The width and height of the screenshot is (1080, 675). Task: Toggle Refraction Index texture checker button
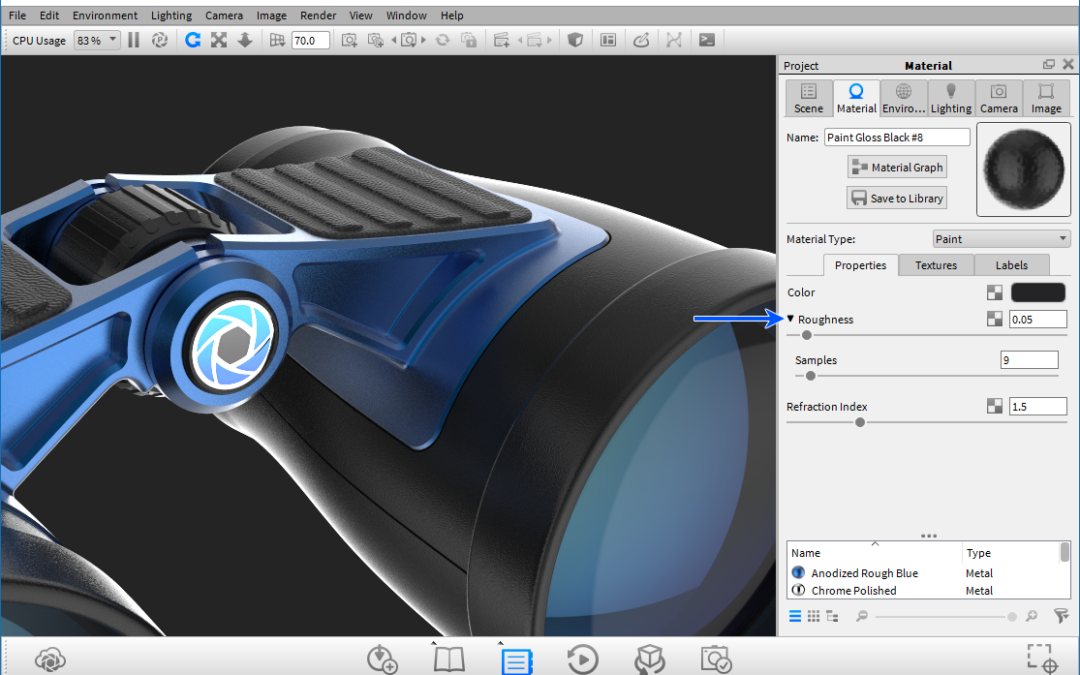995,406
